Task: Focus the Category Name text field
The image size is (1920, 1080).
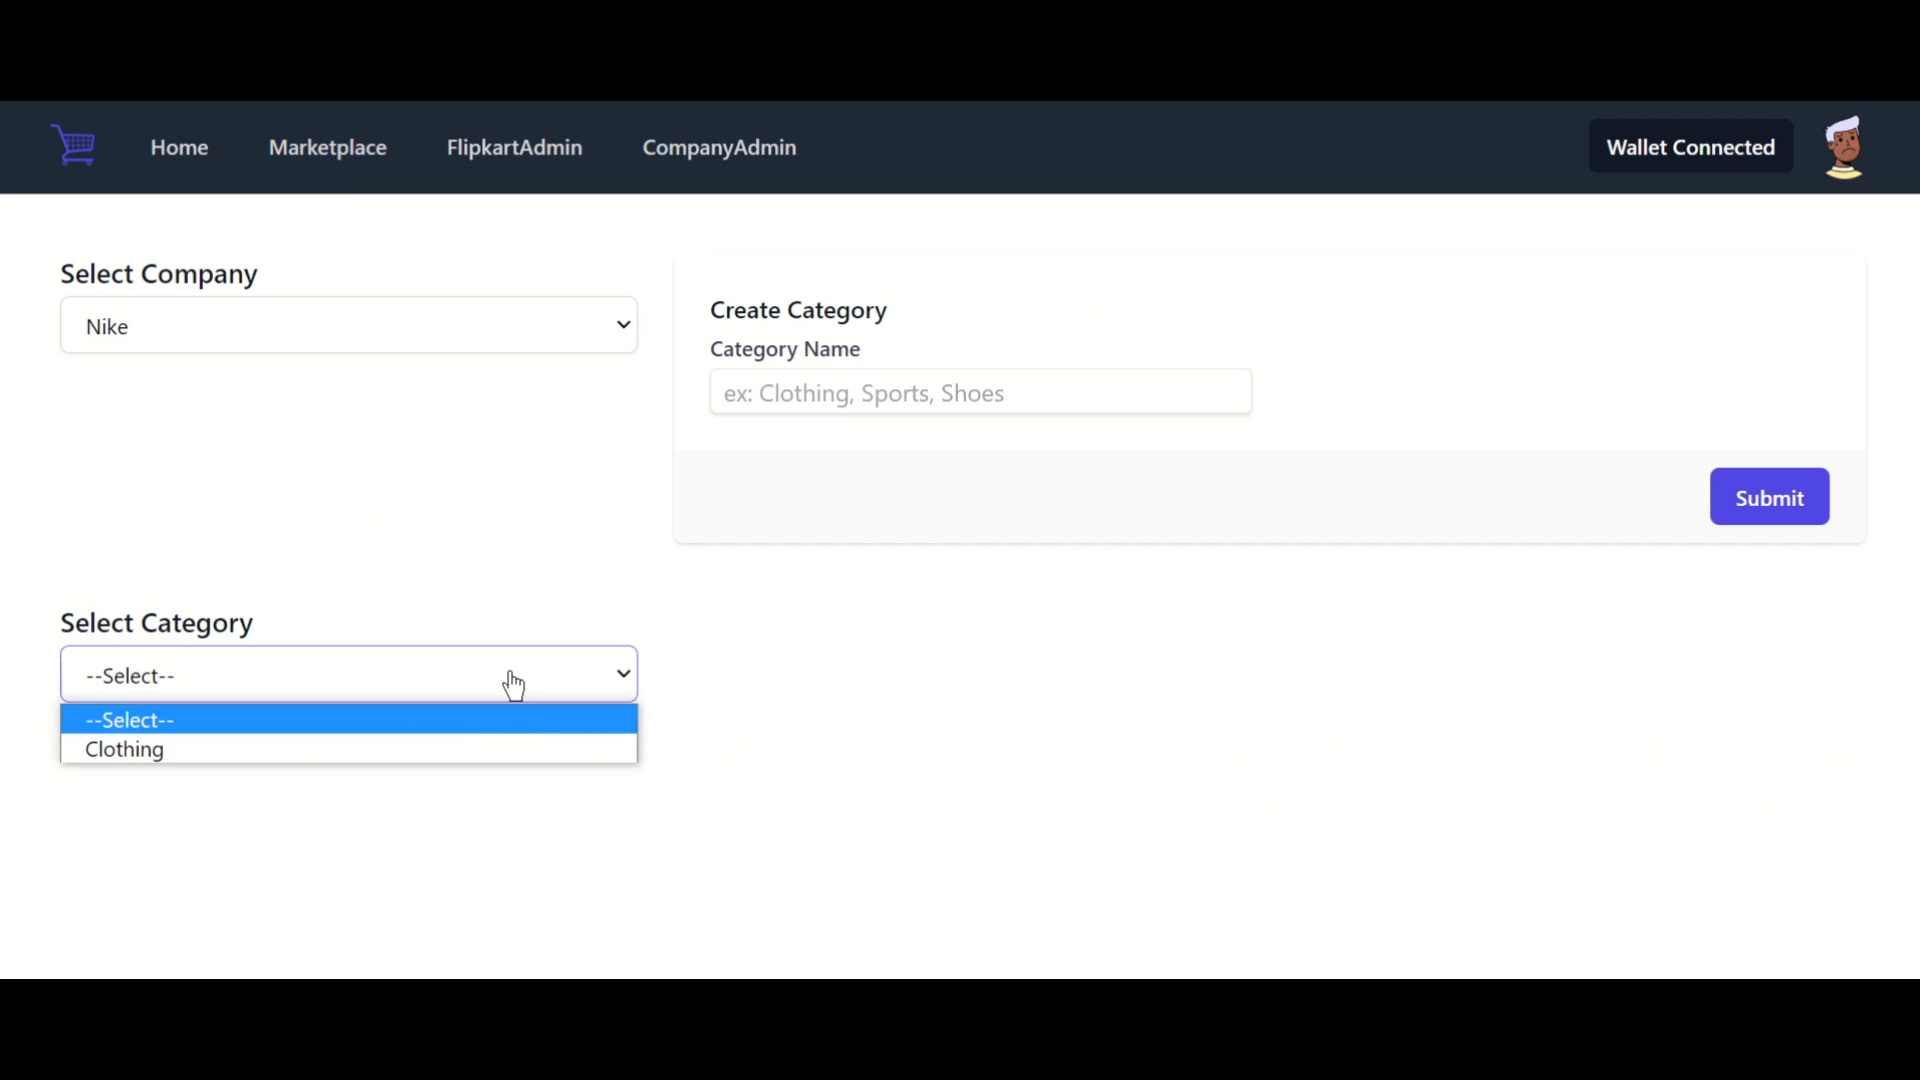Action: (980, 392)
